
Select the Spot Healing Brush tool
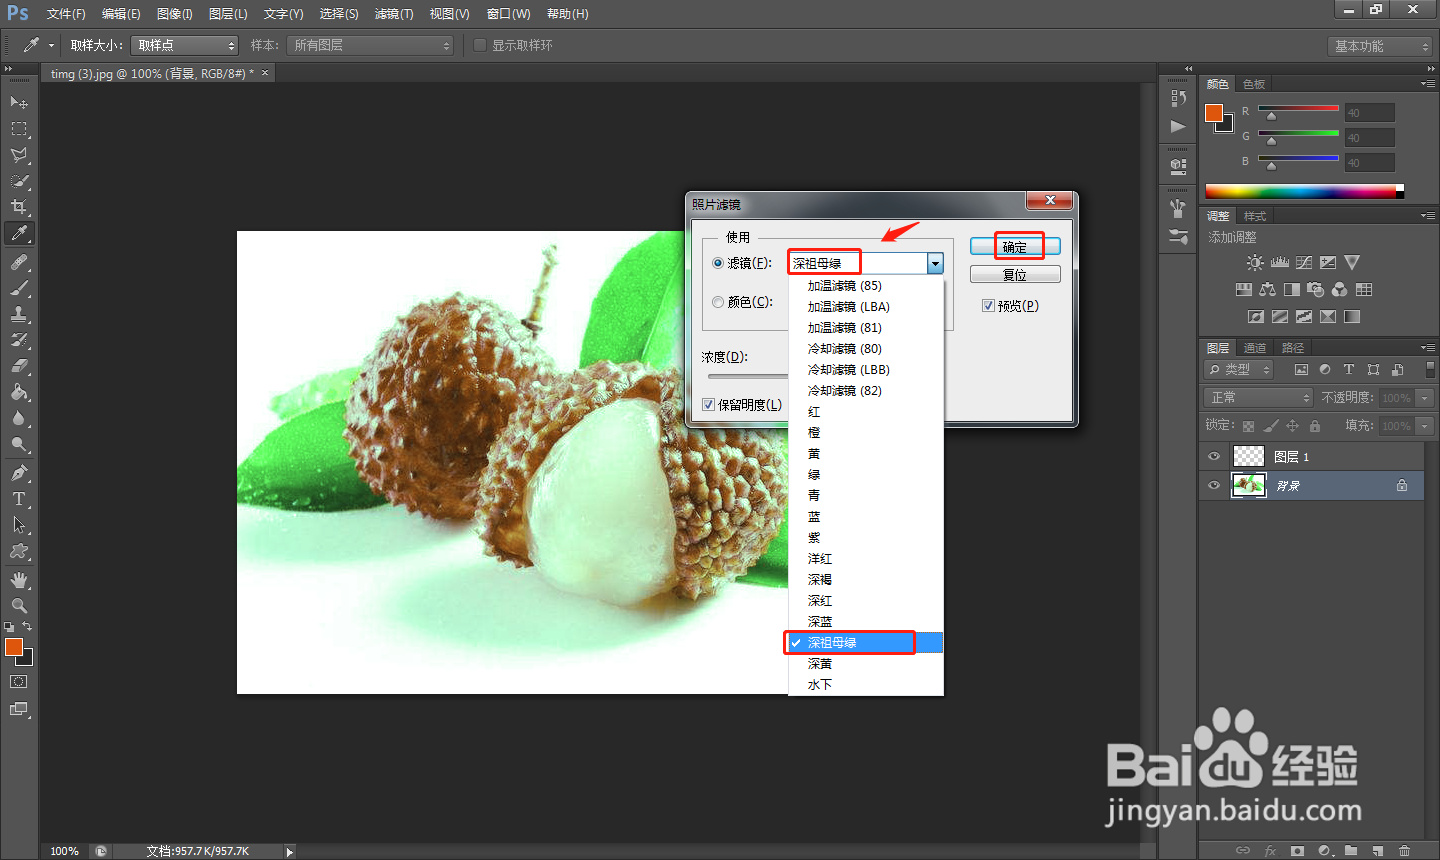[19, 262]
